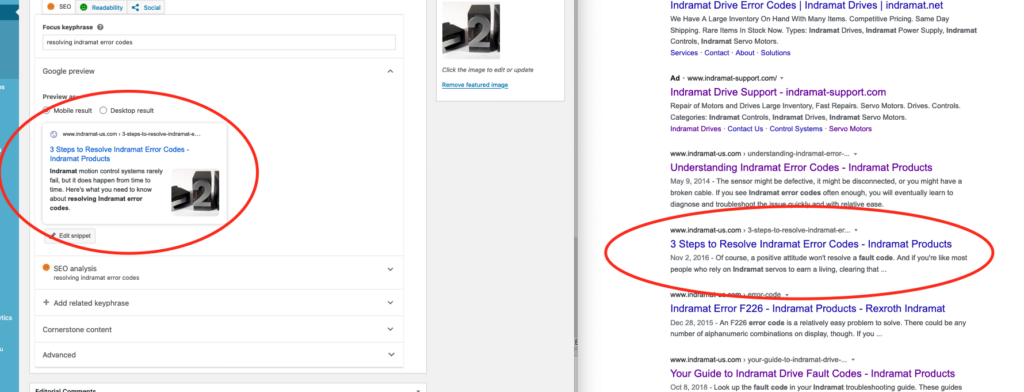Click the plus icon beside Add related keyphrase
This screenshot has width=1024, height=392.
pyautogui.click(x=46, y=302)
